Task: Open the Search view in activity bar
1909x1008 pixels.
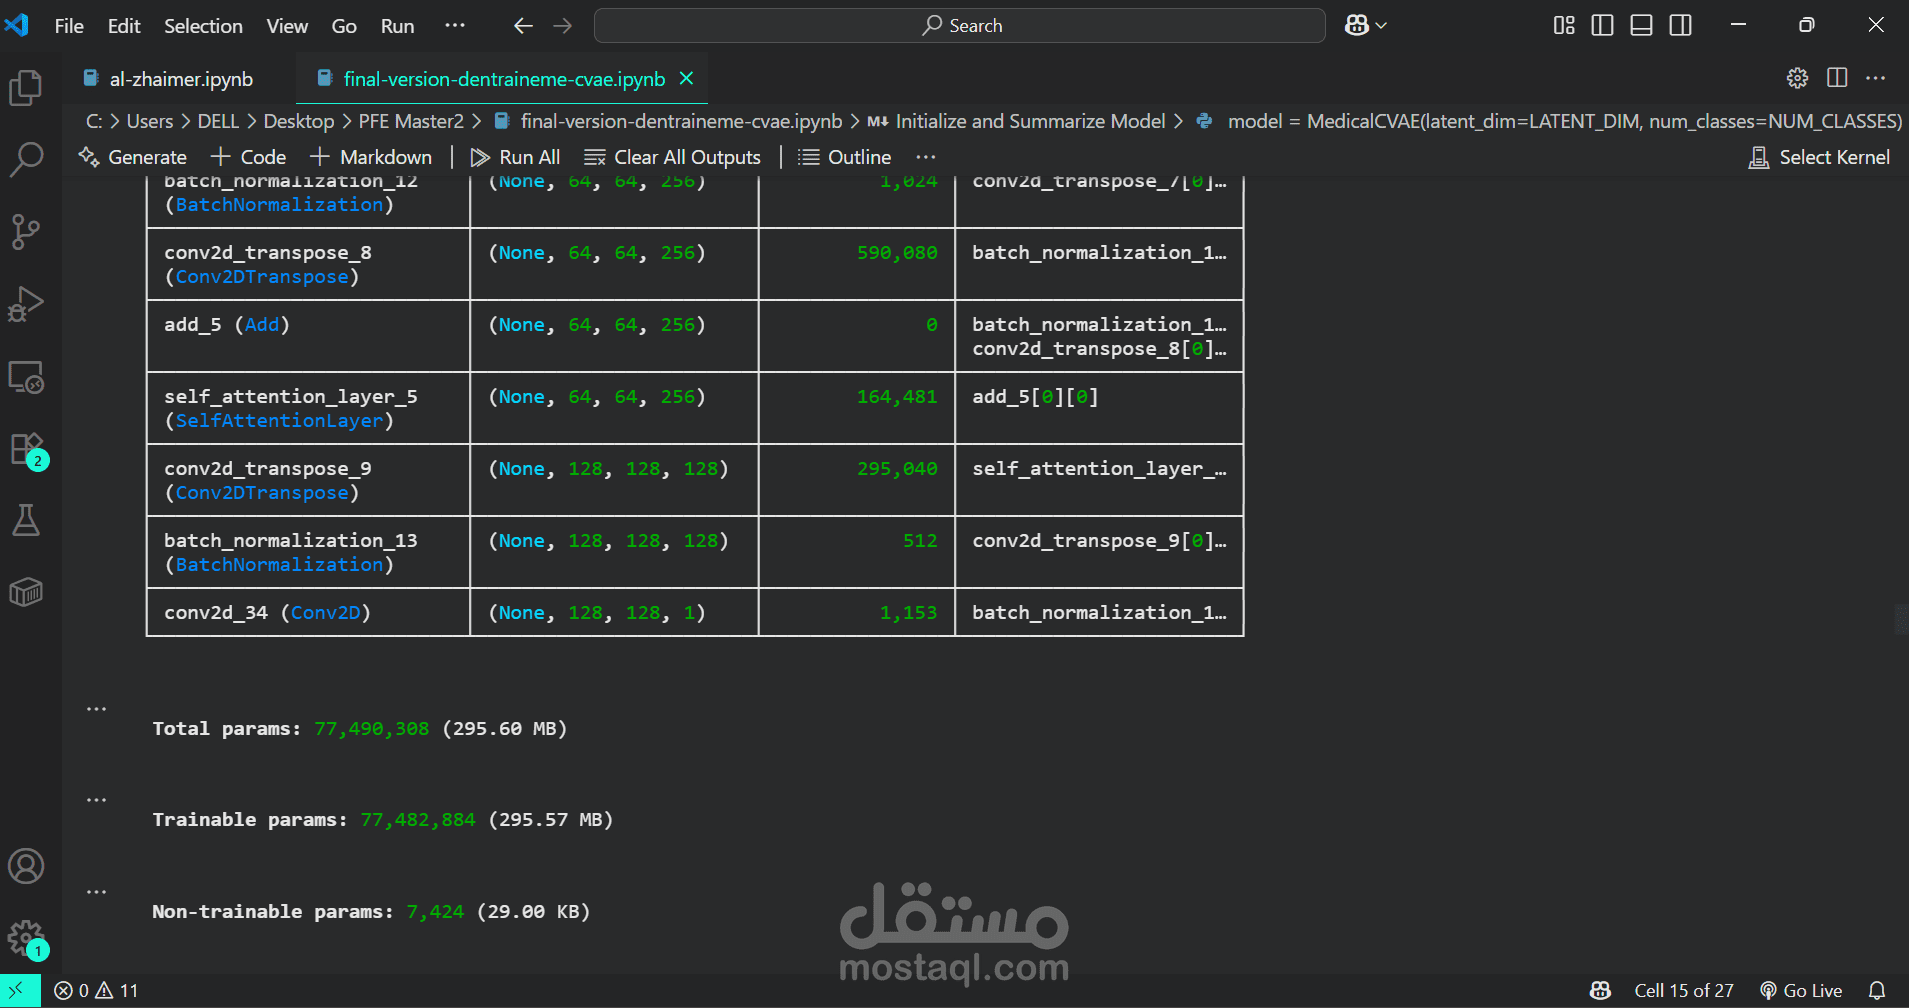Action: point(26,159)
